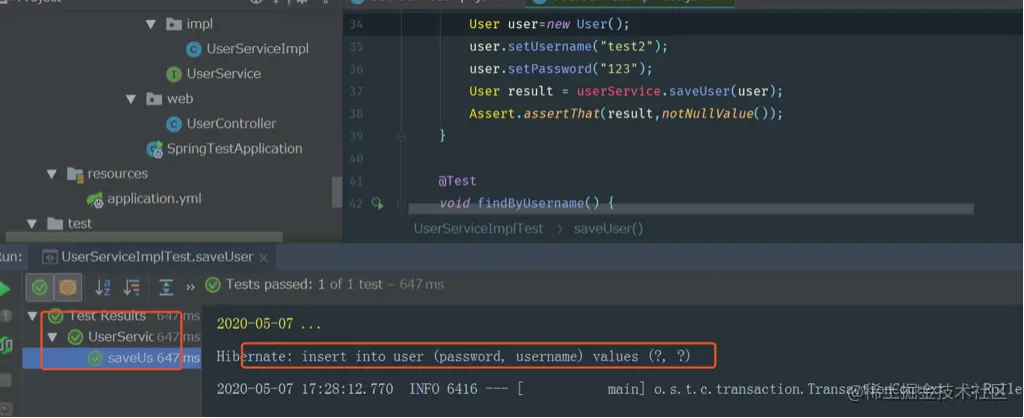
Task: Click the 17:28:12.770 INFO log line
Action: 620,389
